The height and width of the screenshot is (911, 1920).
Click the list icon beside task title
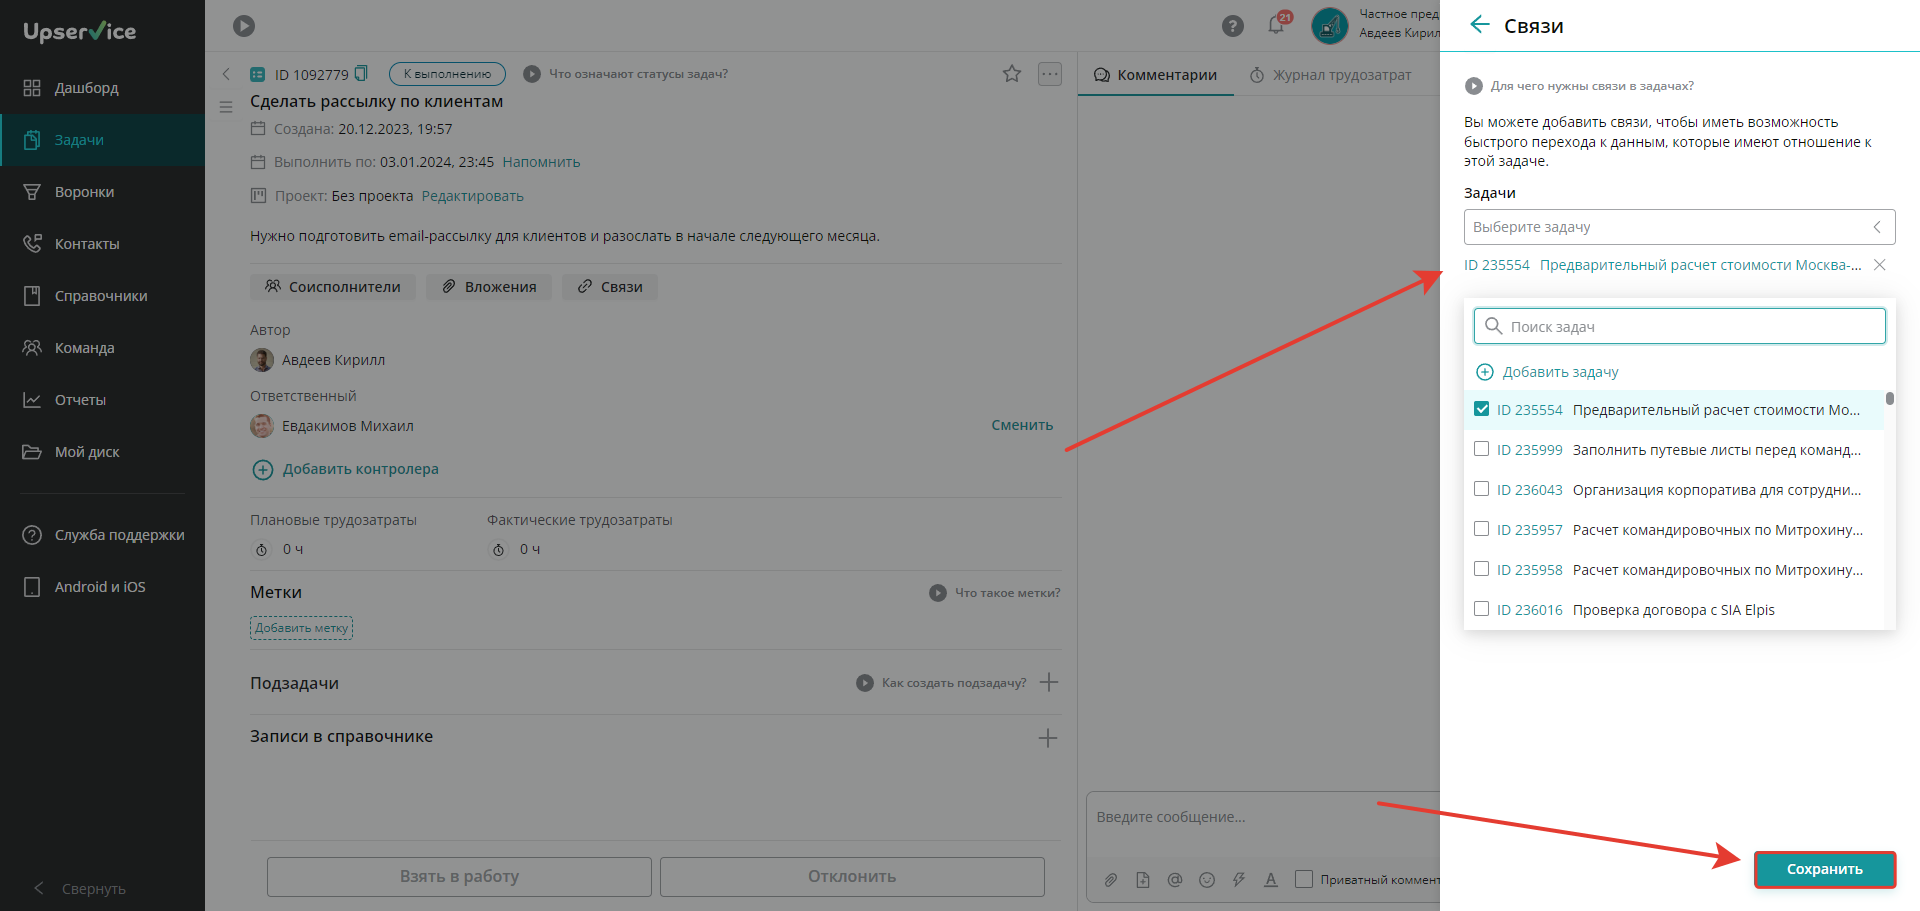pos(226,106)
